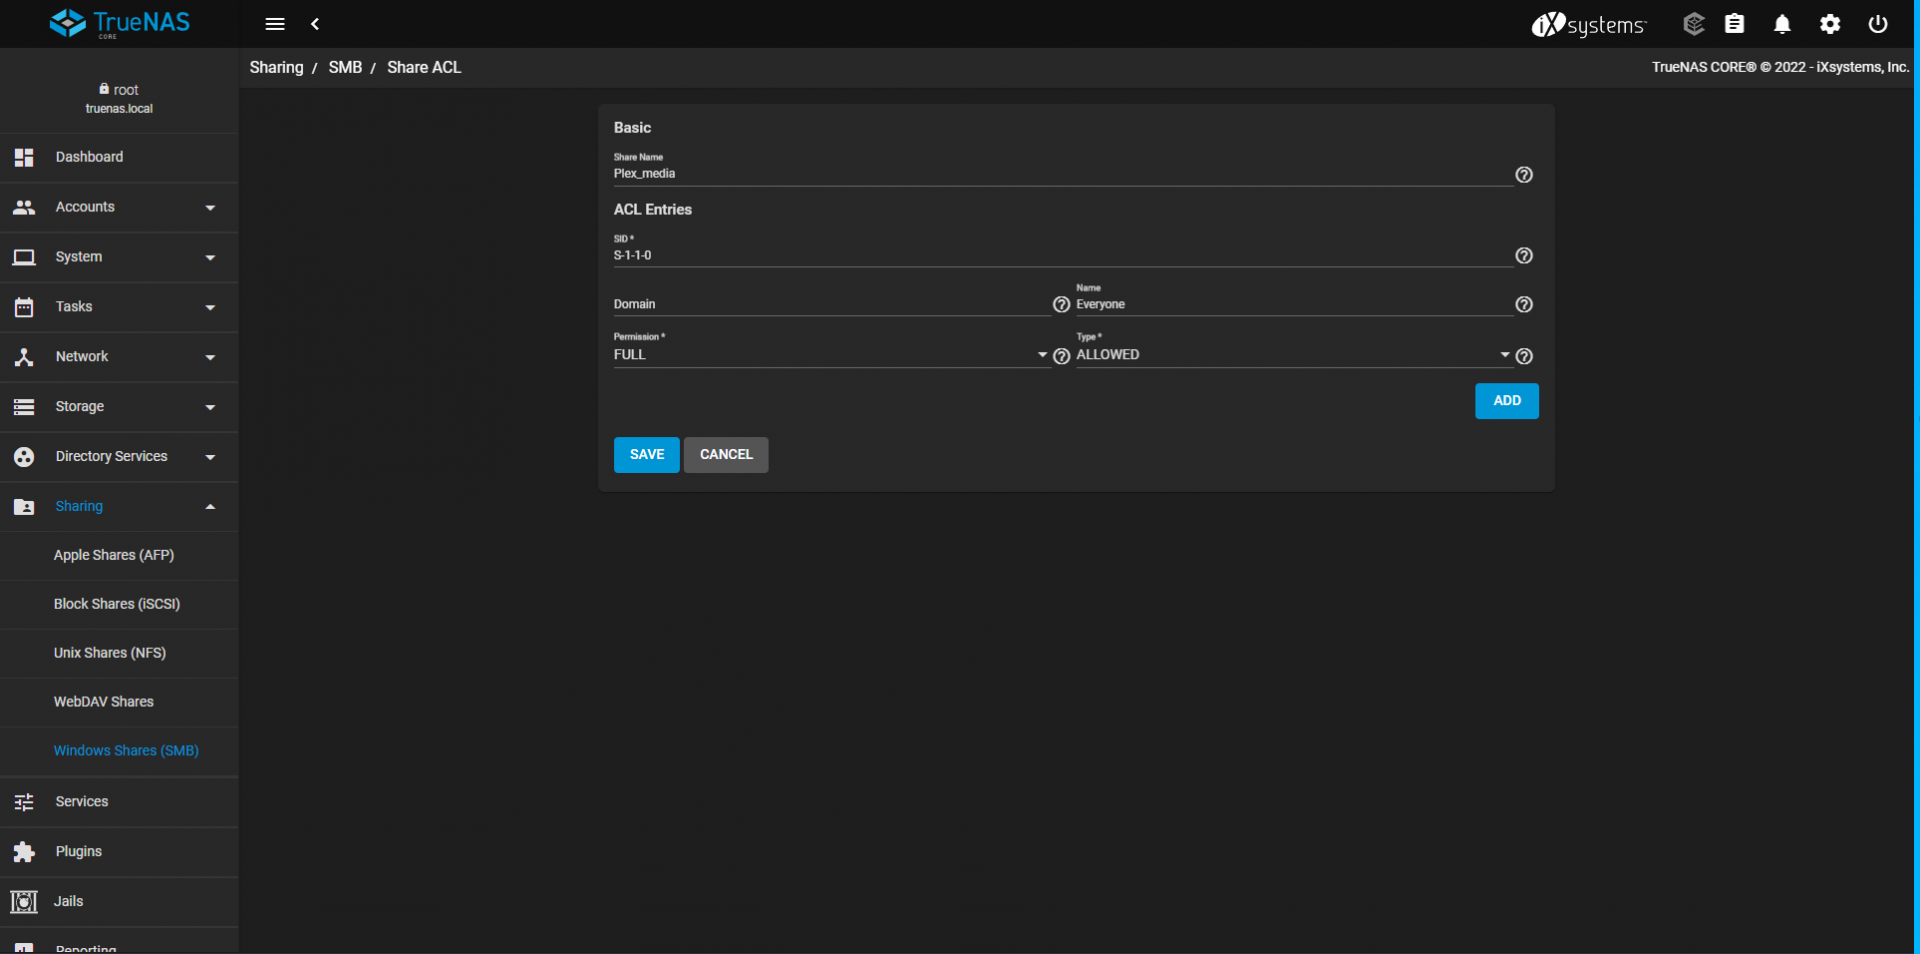Click the back chevron arrow in top bar

coord(315,24)
